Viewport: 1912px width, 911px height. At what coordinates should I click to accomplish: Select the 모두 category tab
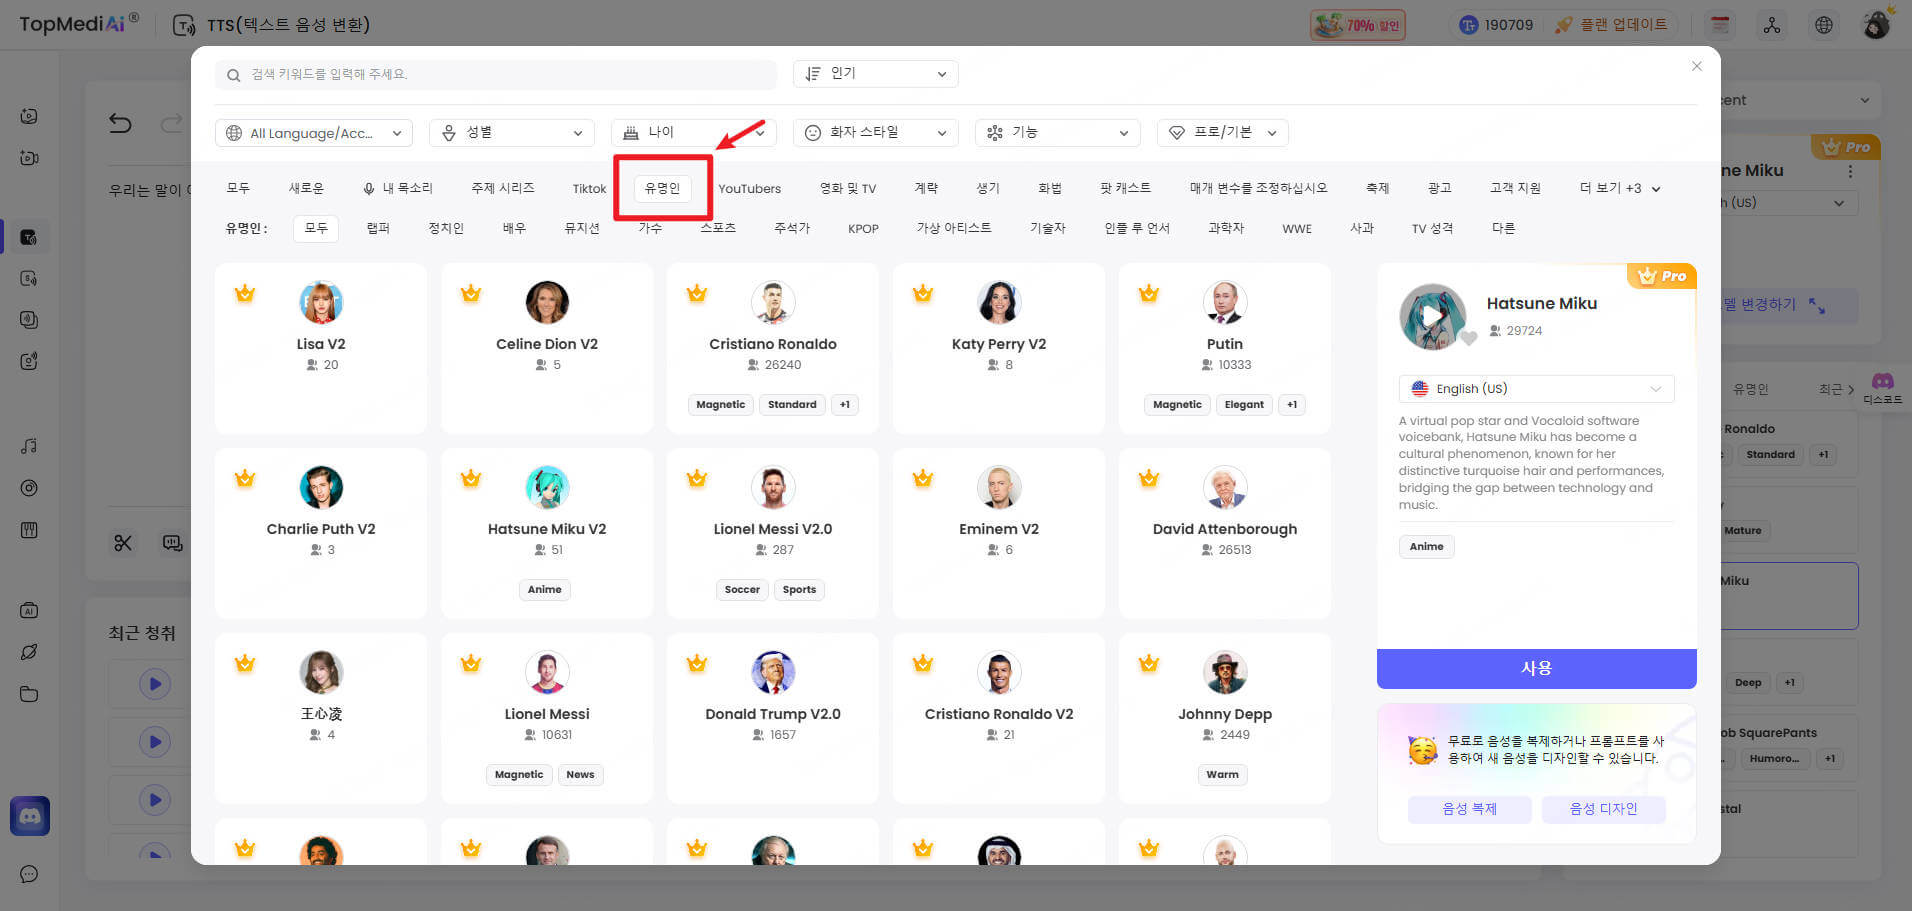[238, 188]
